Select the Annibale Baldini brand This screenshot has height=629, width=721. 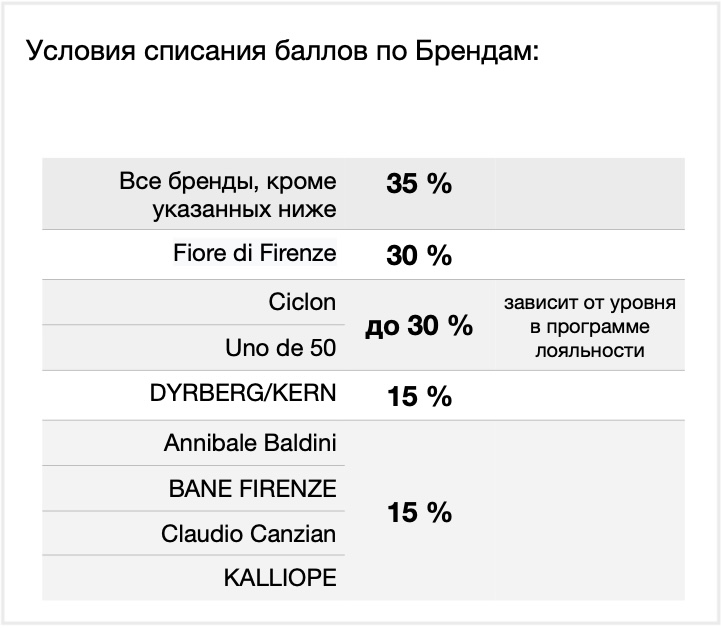tap(250, 443)
